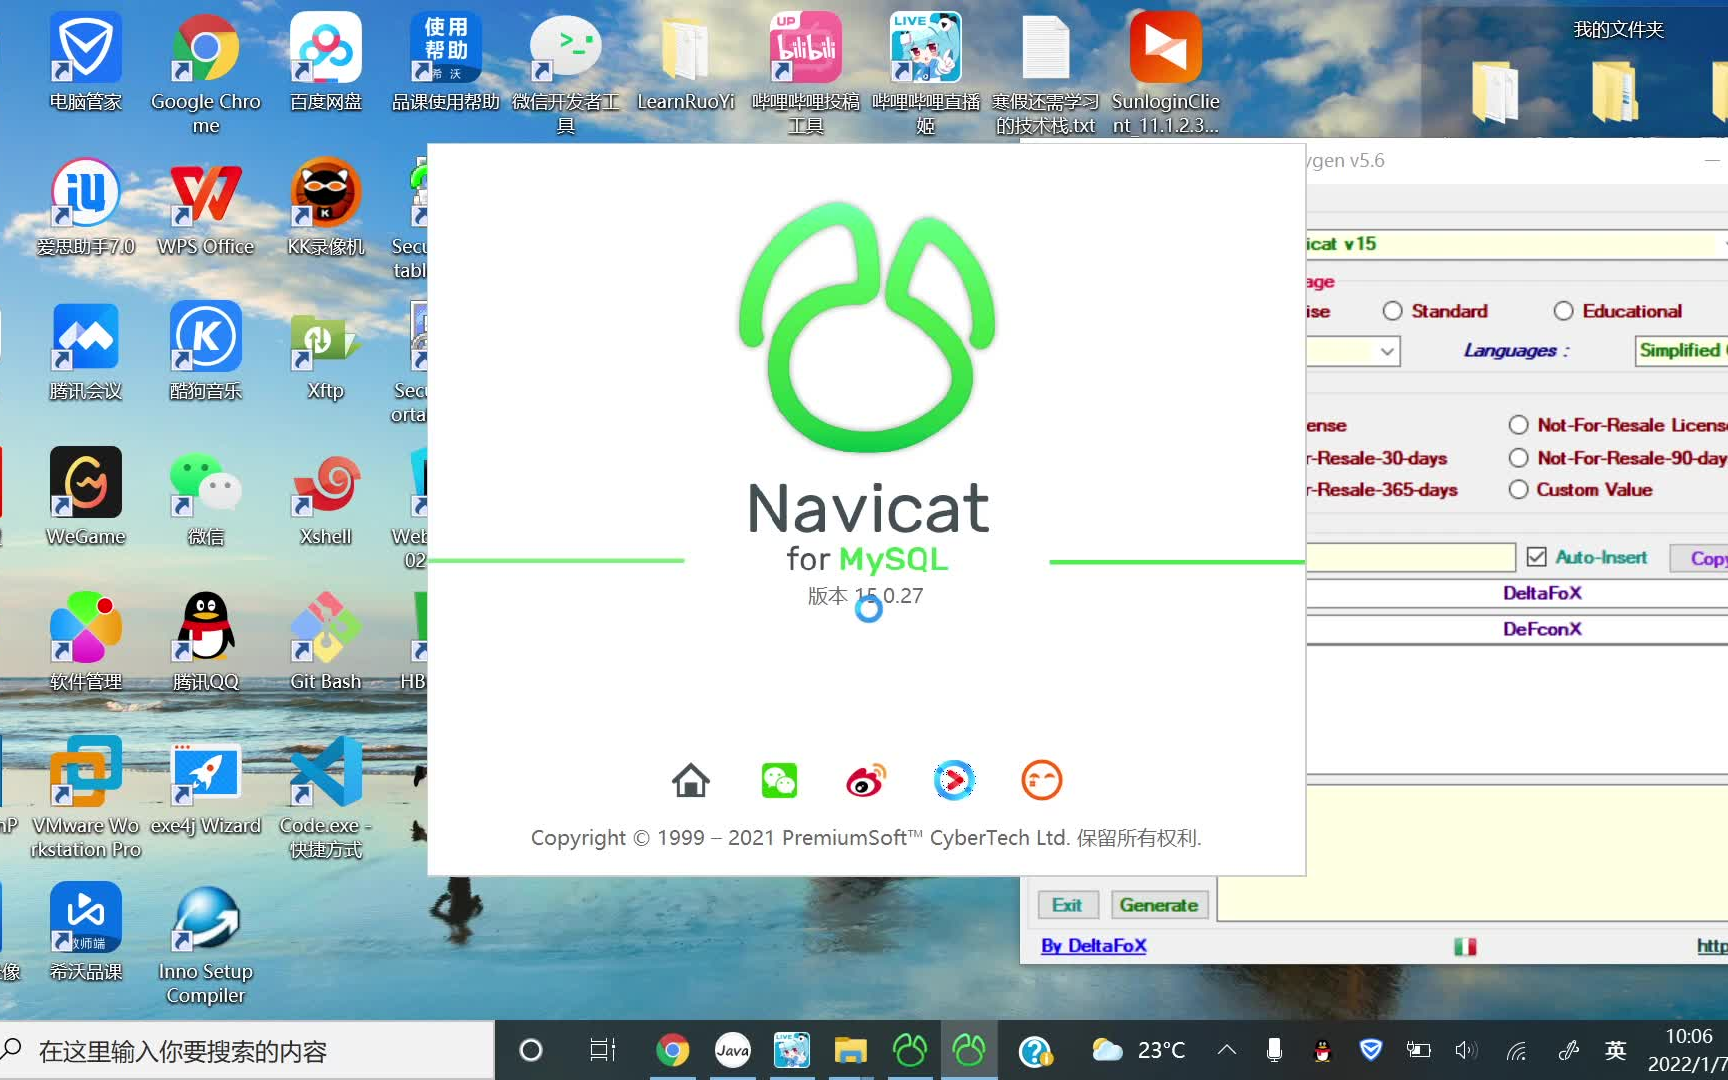The width and height of the screenshot is (1728, 1080).
Task: Open Google Chrome from the taskbar
Action: 673,1049
